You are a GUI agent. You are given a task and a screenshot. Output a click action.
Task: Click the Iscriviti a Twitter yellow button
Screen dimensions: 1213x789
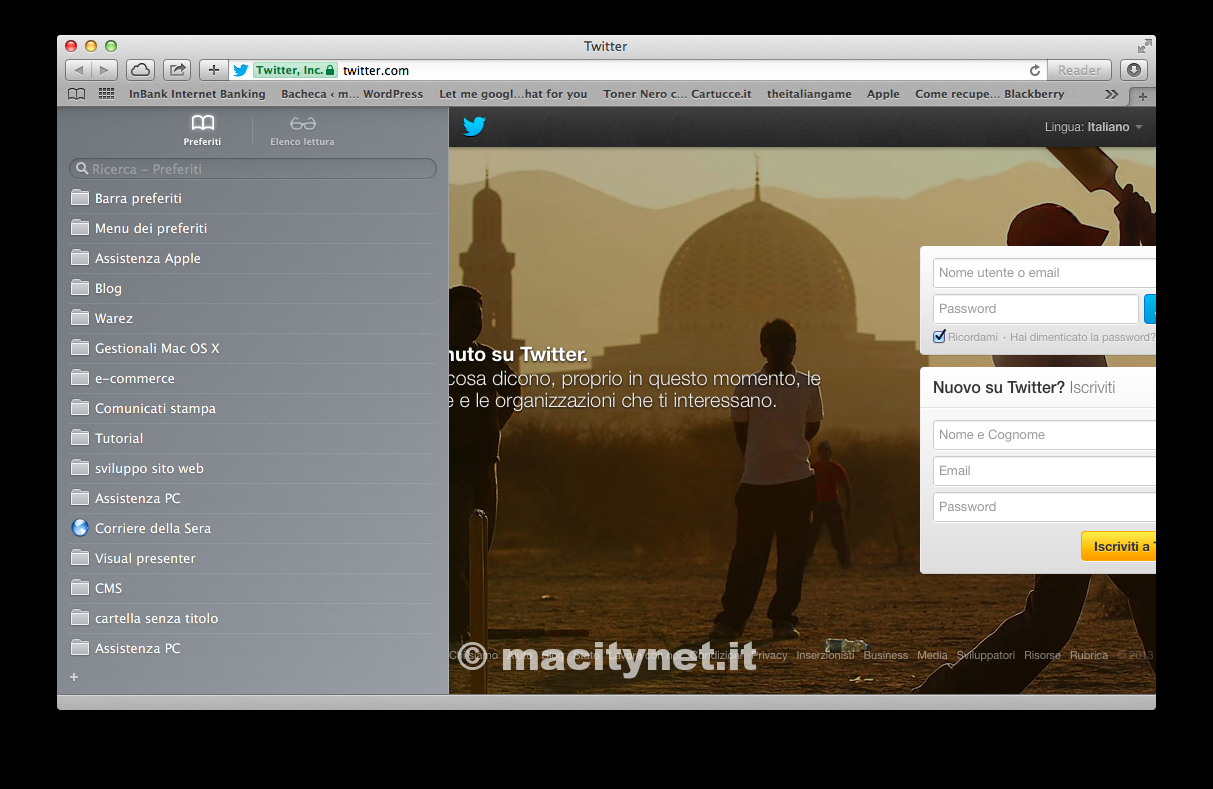pyautogui.click(x=1118, y=546)
